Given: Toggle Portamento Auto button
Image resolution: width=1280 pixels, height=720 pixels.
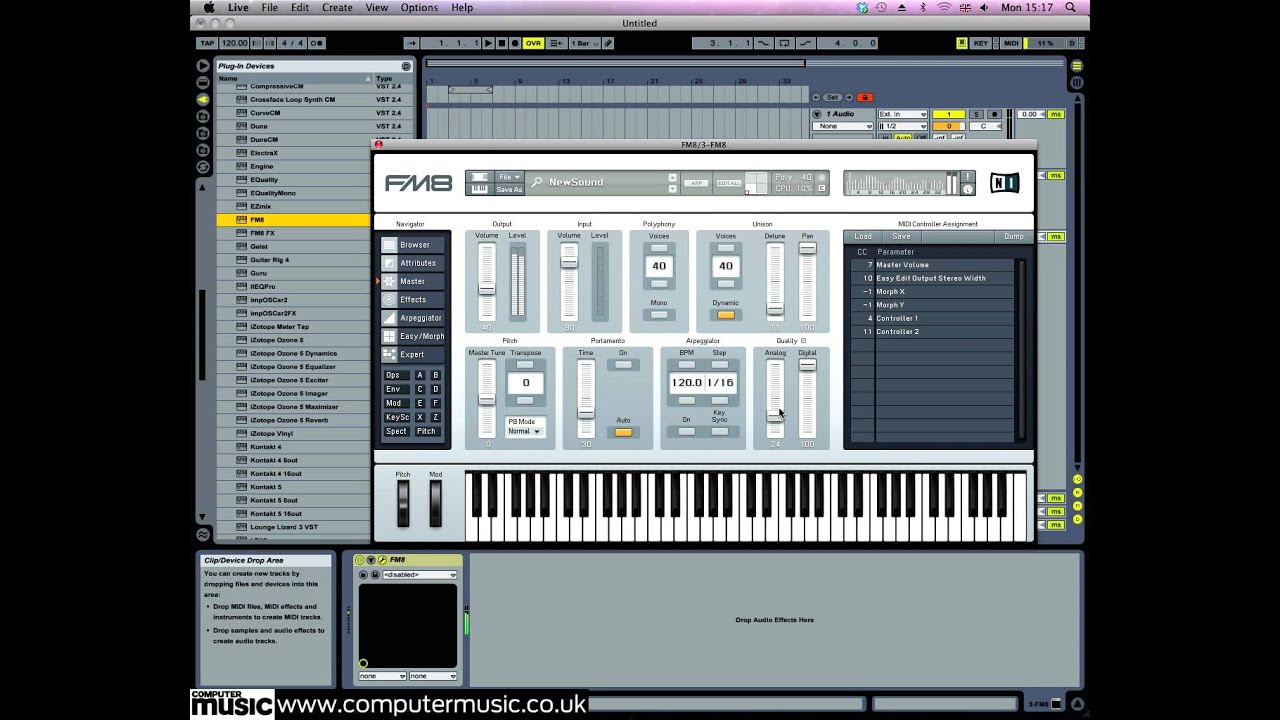Looking at the screenshot, I should (x=623, y=432).
